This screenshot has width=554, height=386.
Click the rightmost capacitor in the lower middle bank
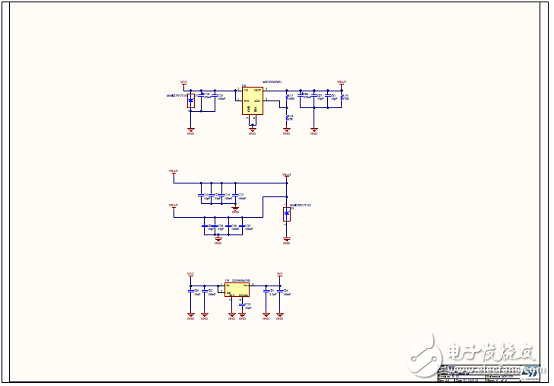coord(242,226)
